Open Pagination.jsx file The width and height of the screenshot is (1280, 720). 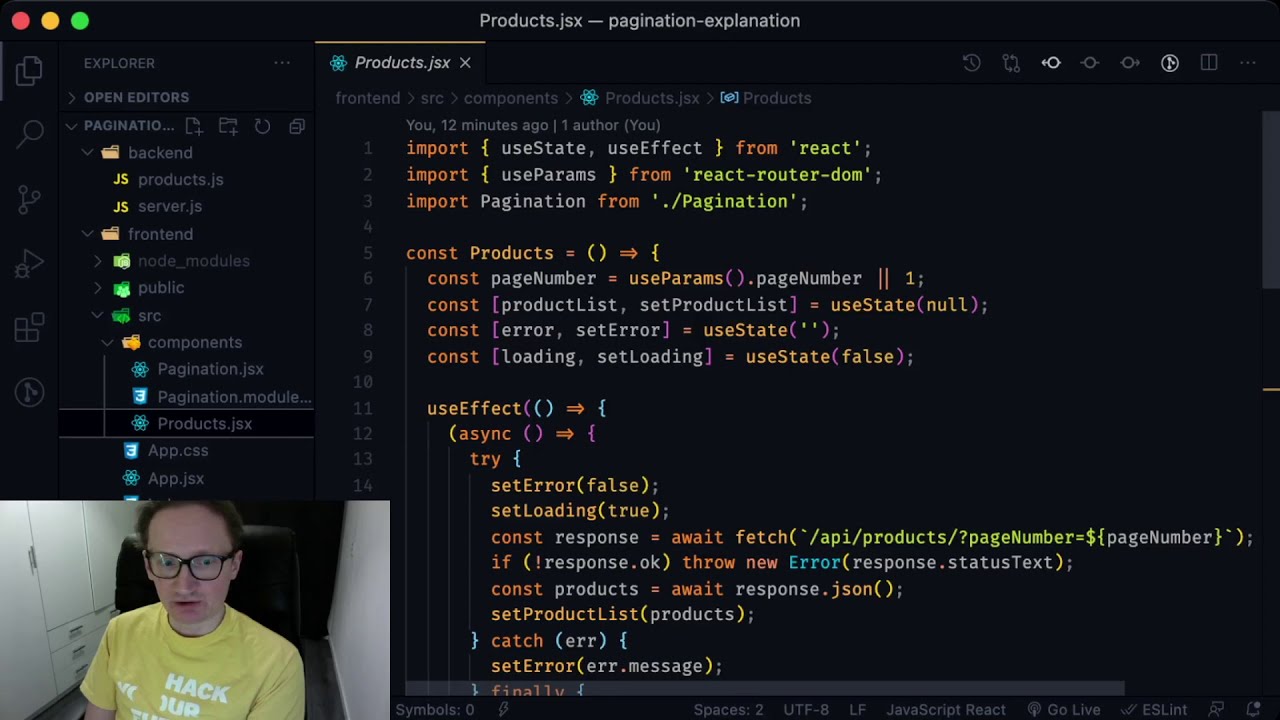click(210, 369)
